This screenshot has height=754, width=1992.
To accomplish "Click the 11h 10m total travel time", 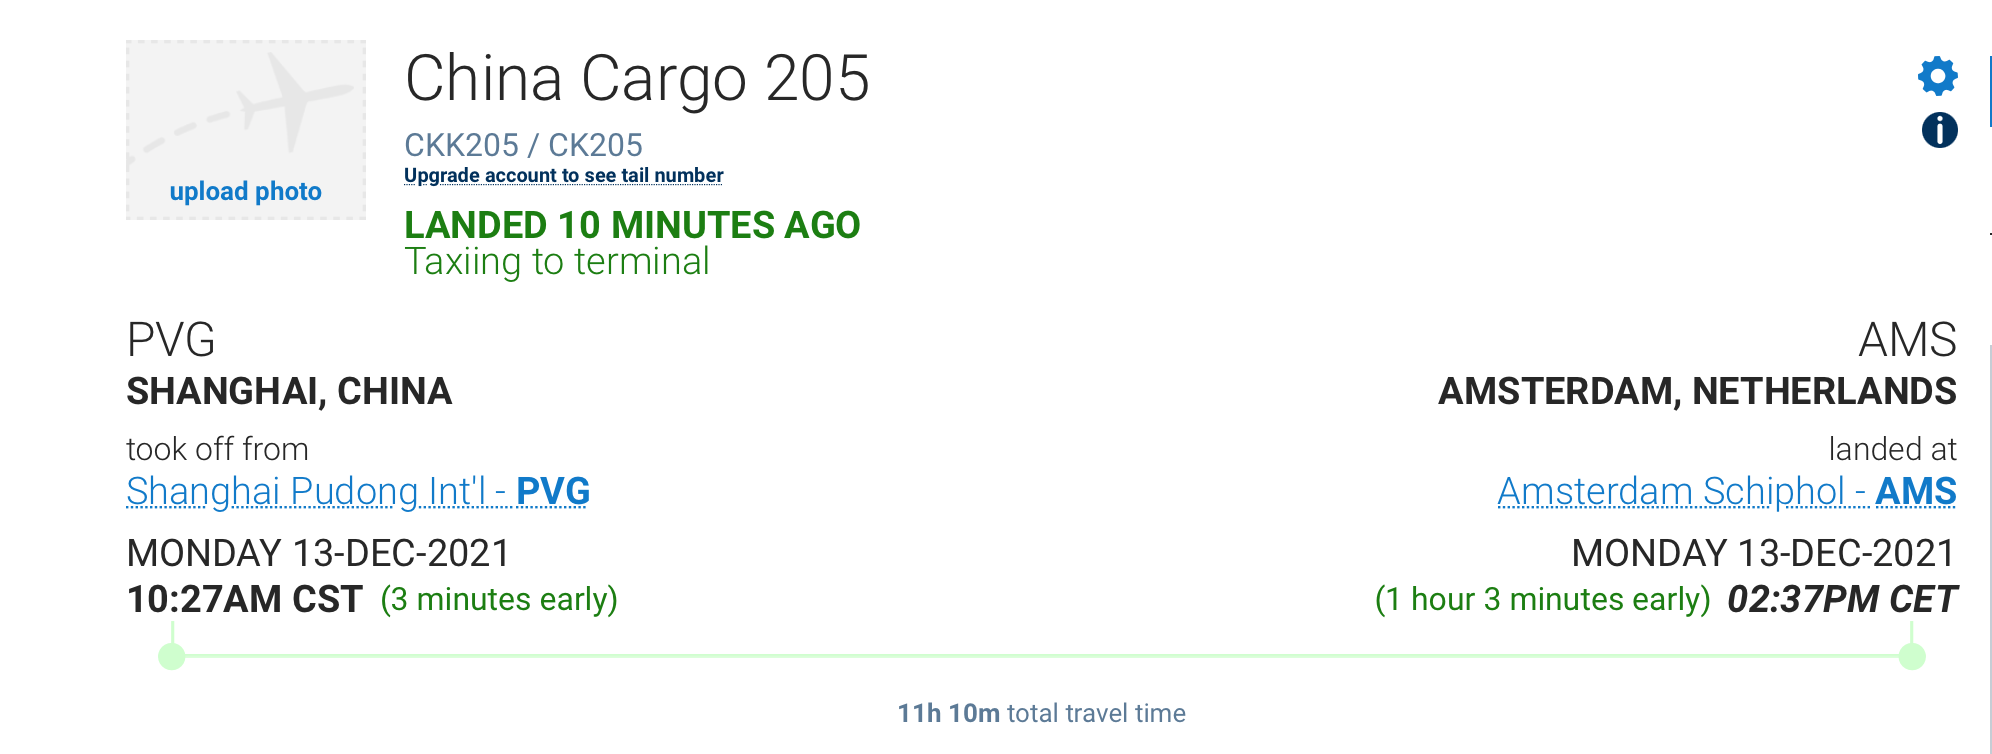I will click(x=1040, y=713).
